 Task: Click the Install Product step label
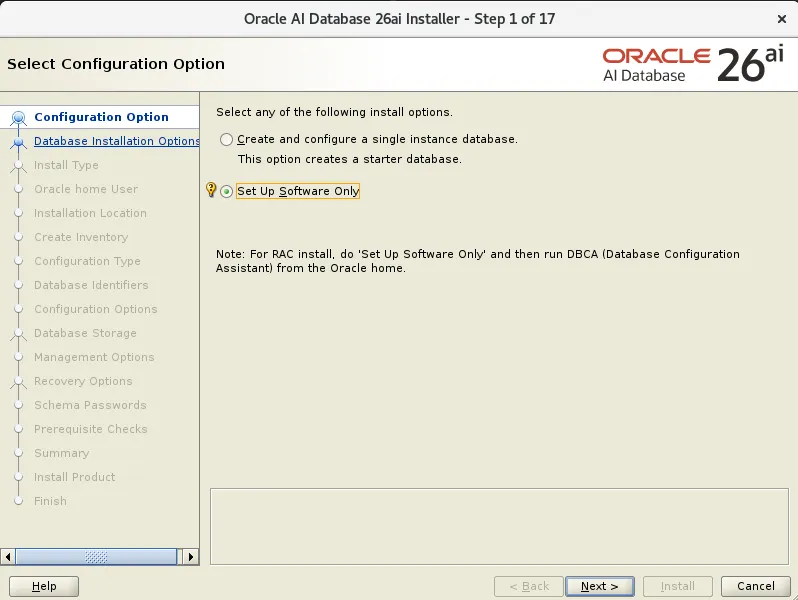(x=74, y=477)
